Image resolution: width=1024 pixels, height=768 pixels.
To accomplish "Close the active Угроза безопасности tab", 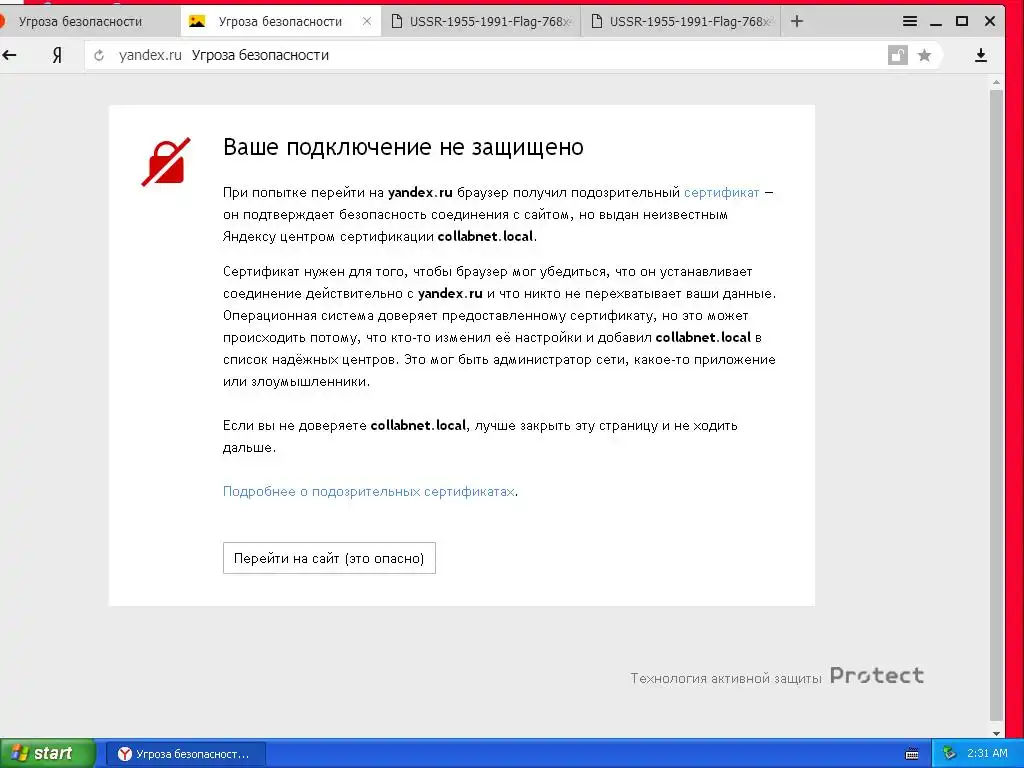I will [x=367, y=22].
